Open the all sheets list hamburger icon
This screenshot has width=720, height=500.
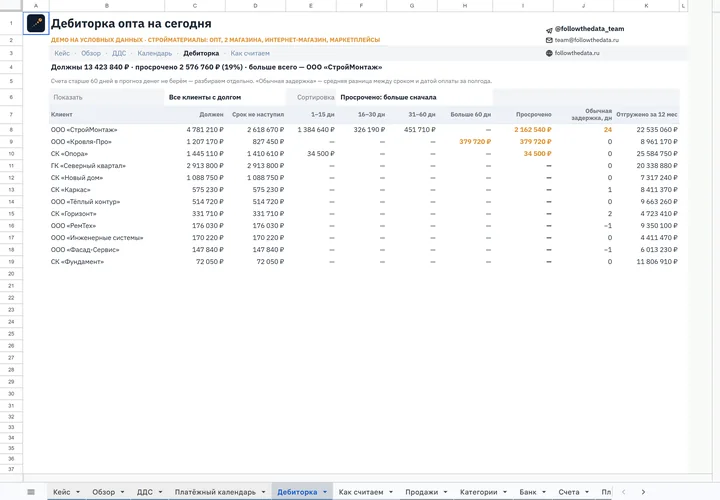click(31, 492)
